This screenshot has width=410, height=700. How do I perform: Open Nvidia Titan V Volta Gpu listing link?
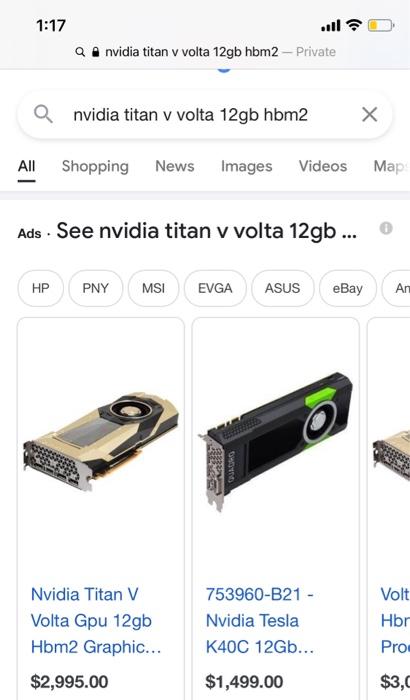point(96,621)
